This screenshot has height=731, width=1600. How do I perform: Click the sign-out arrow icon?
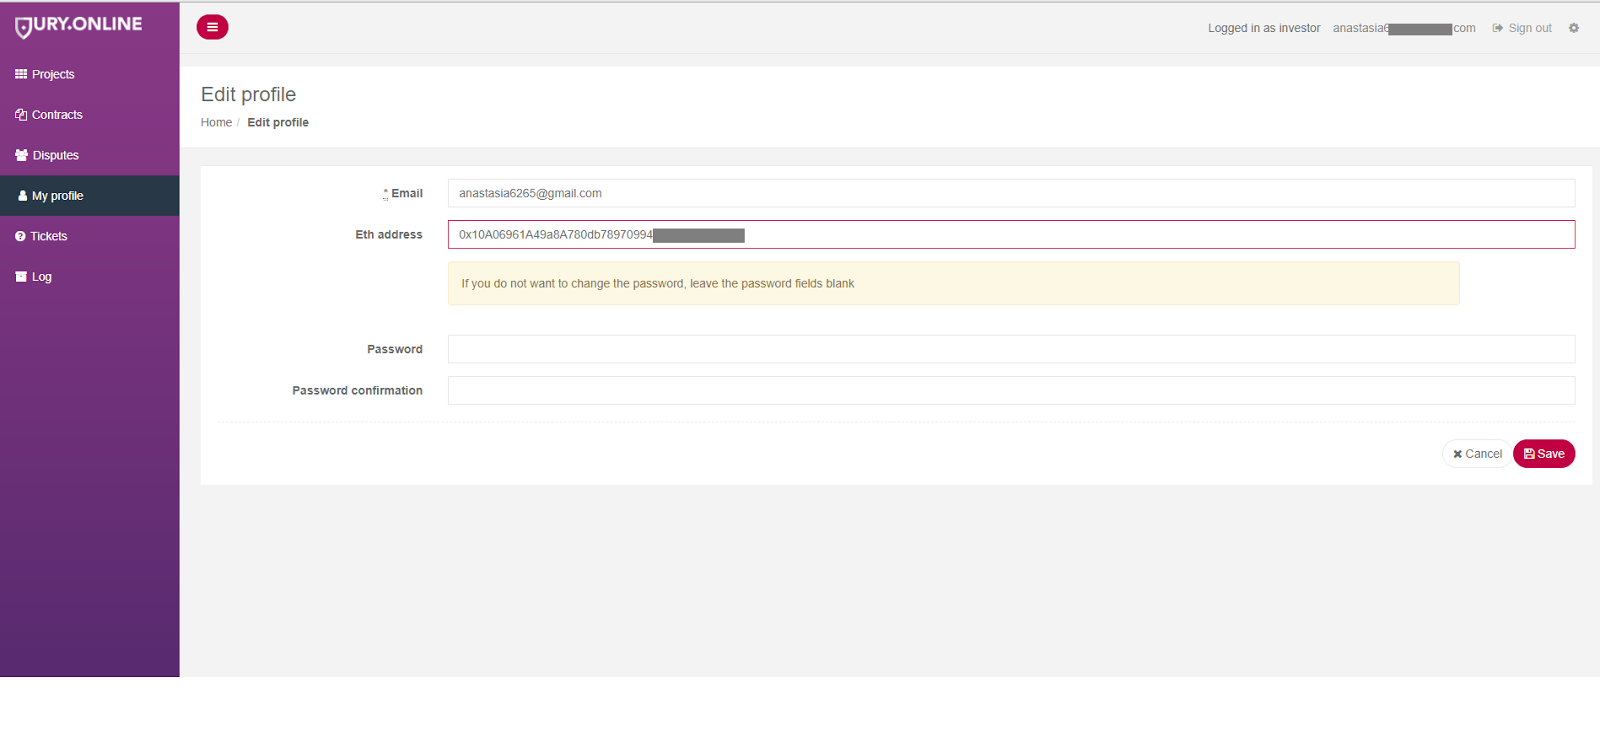click(x=1498, y=28)
